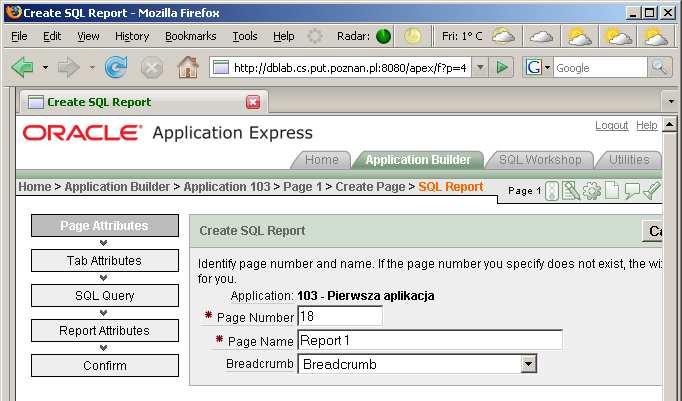Viewport: 682px width, 401px height.
Task: Open the Help menu in menu bar
Action: [x=284, y=36]
